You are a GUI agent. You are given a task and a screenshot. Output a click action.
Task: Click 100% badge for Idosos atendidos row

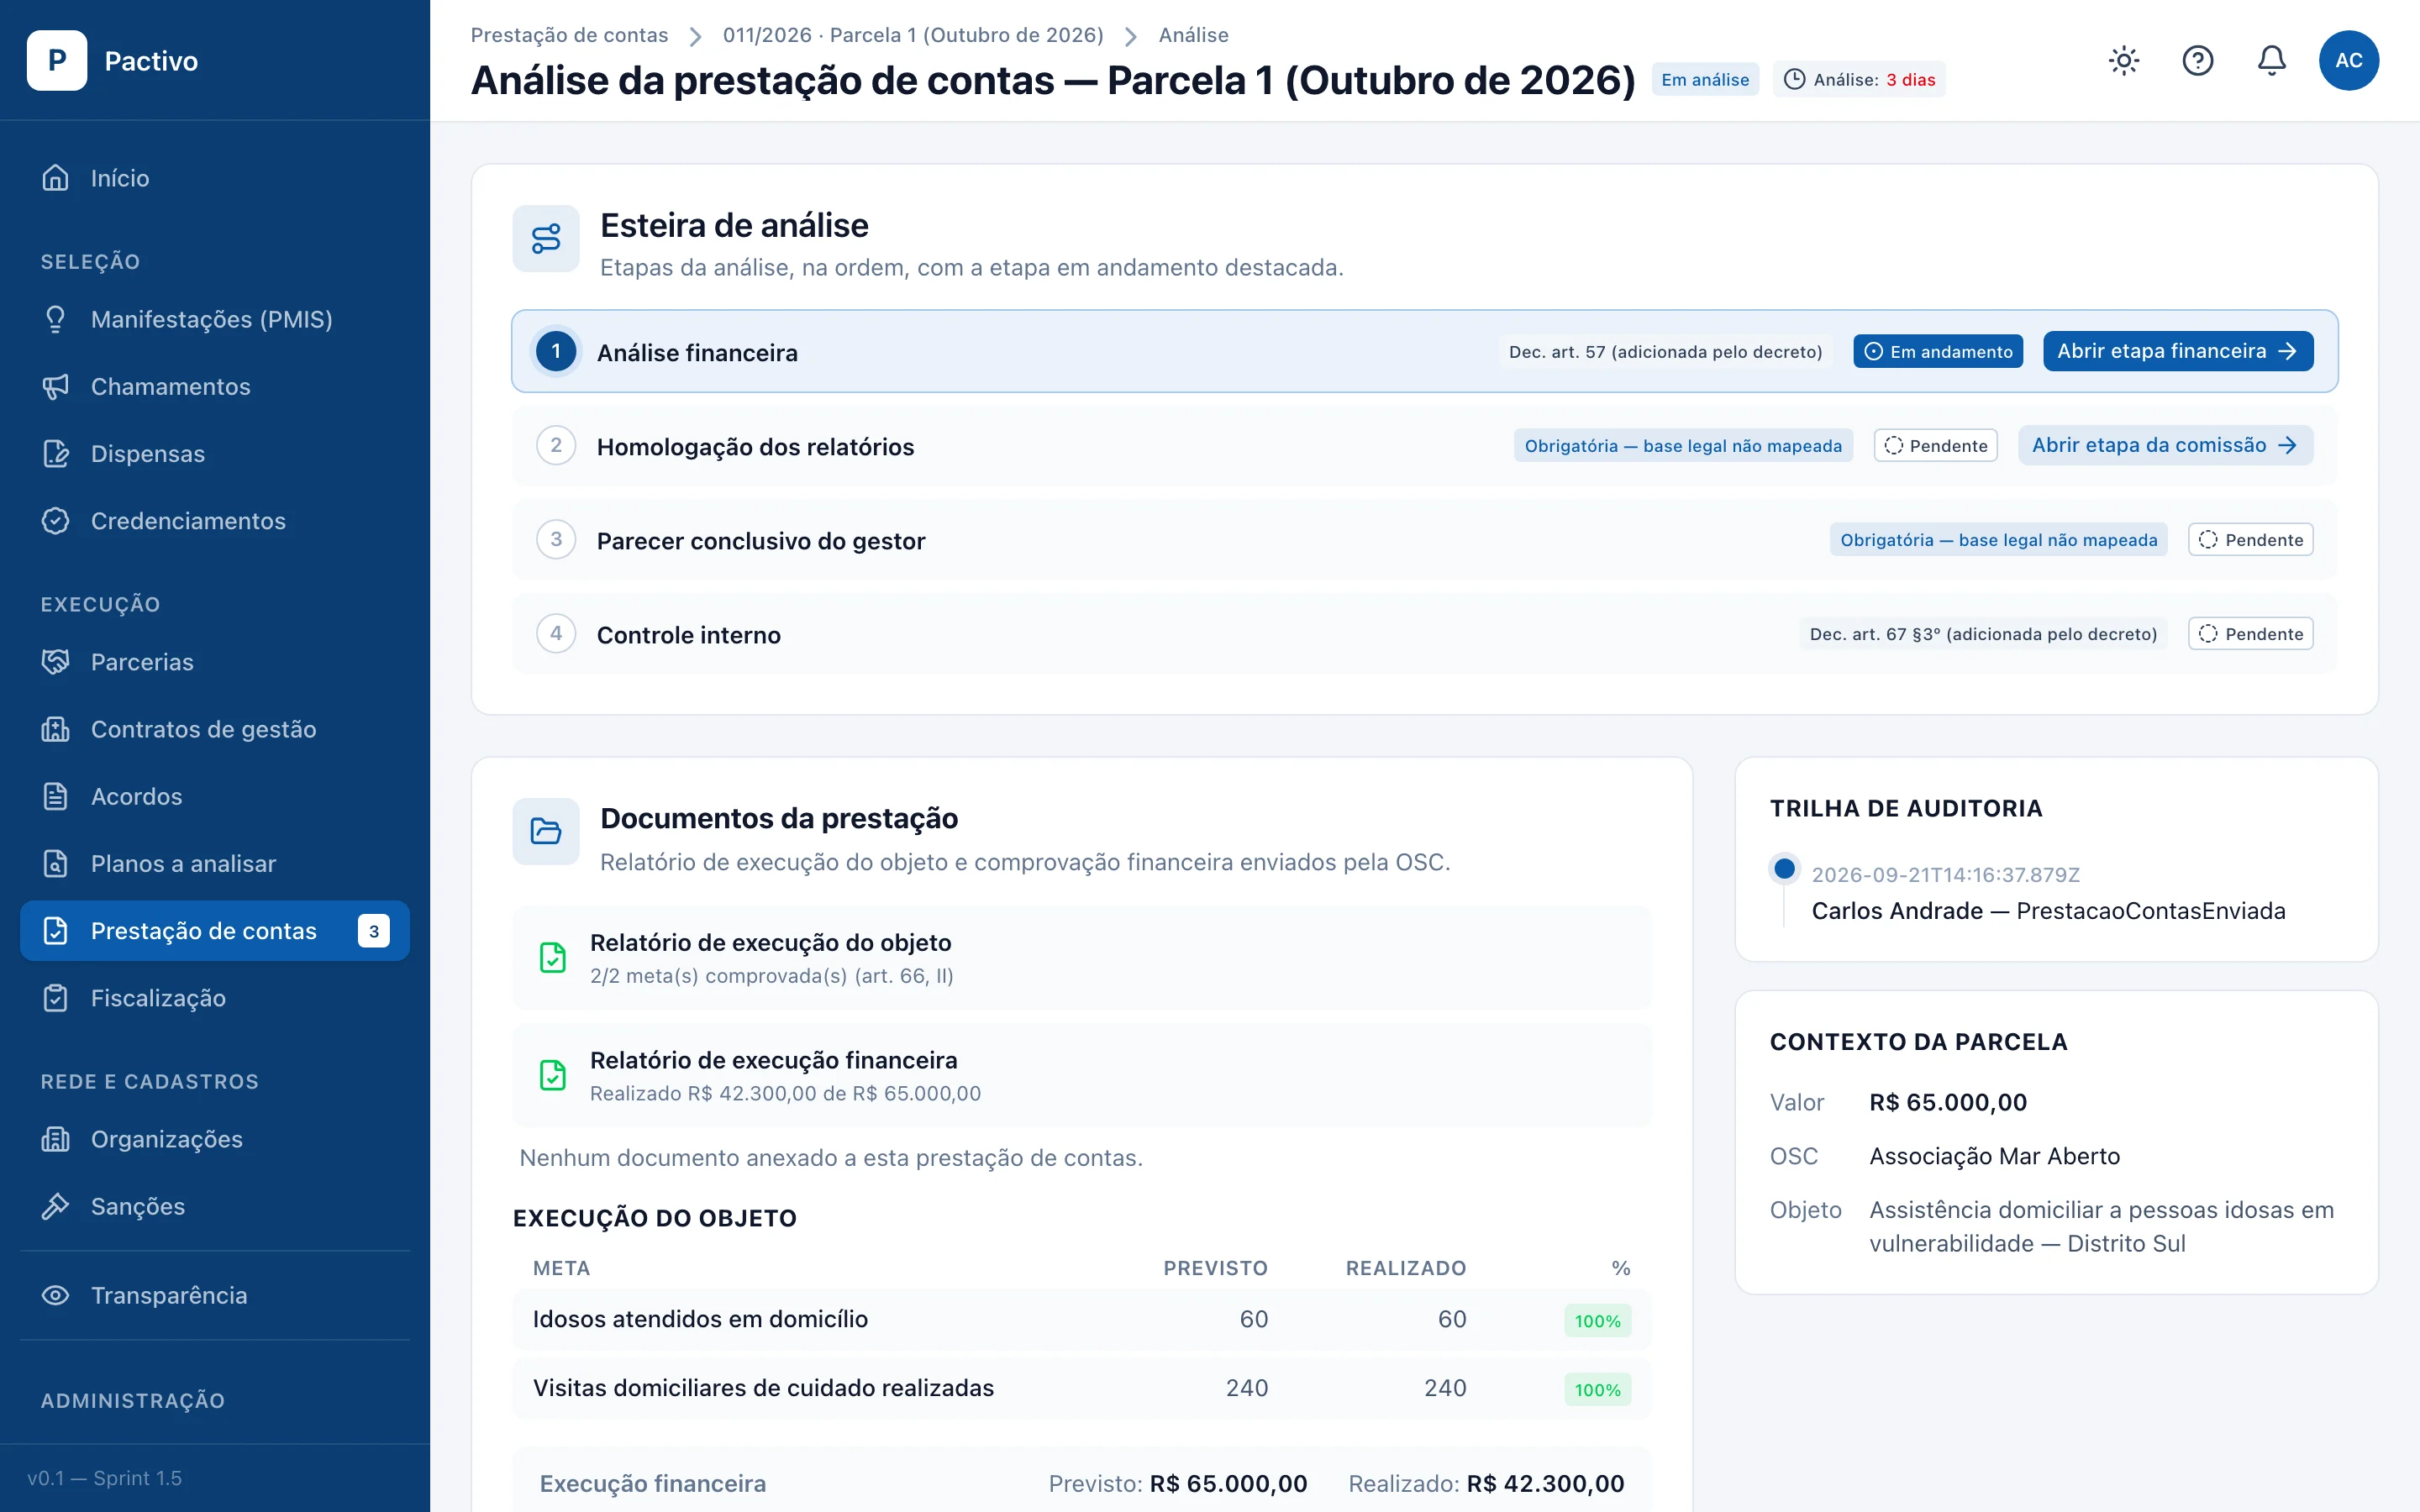(x=1597, y=1321)
